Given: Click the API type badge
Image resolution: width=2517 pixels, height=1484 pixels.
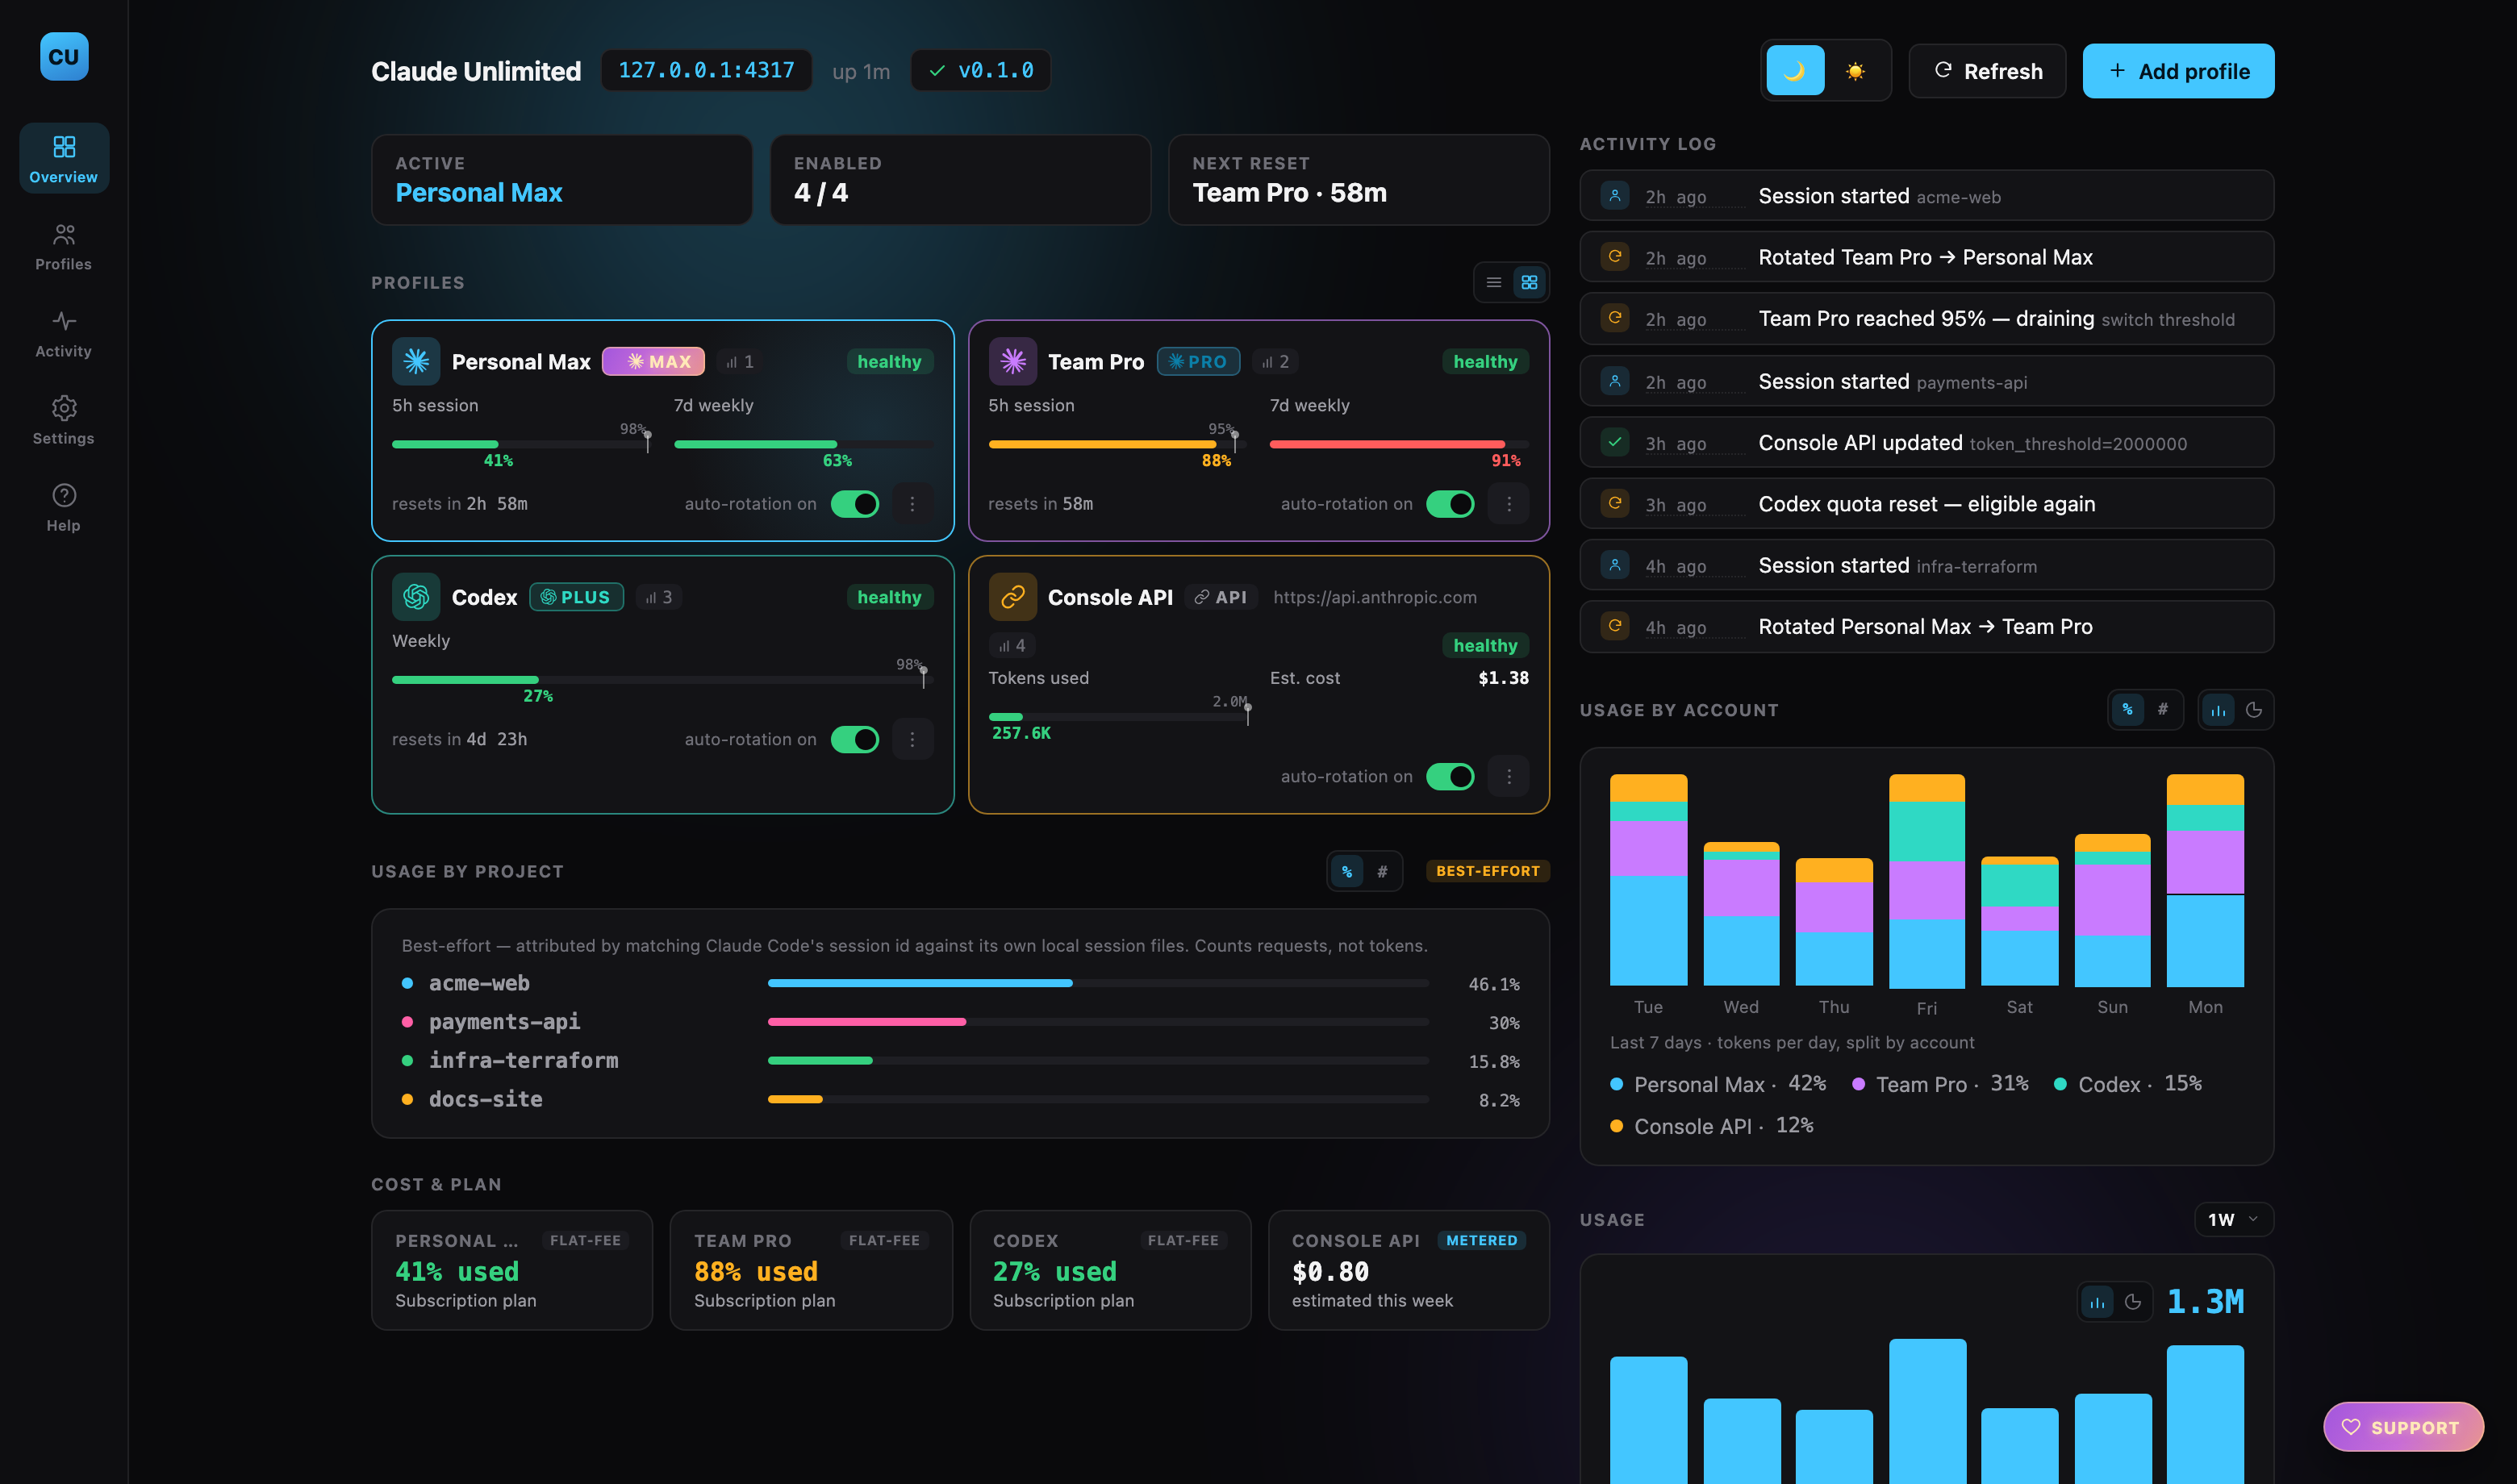Looking at the screenshot, I should pos(1221,597).
